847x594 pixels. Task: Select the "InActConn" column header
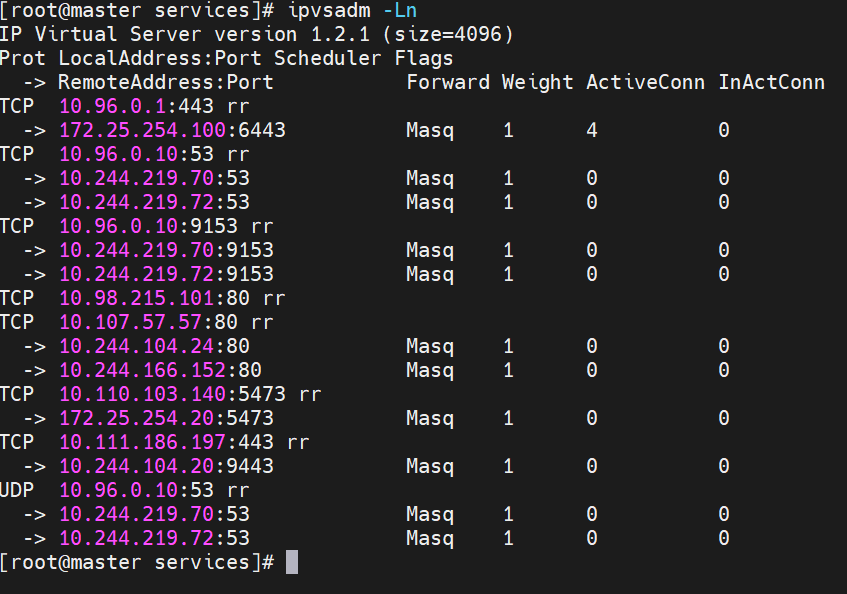[x=771, y=82]
